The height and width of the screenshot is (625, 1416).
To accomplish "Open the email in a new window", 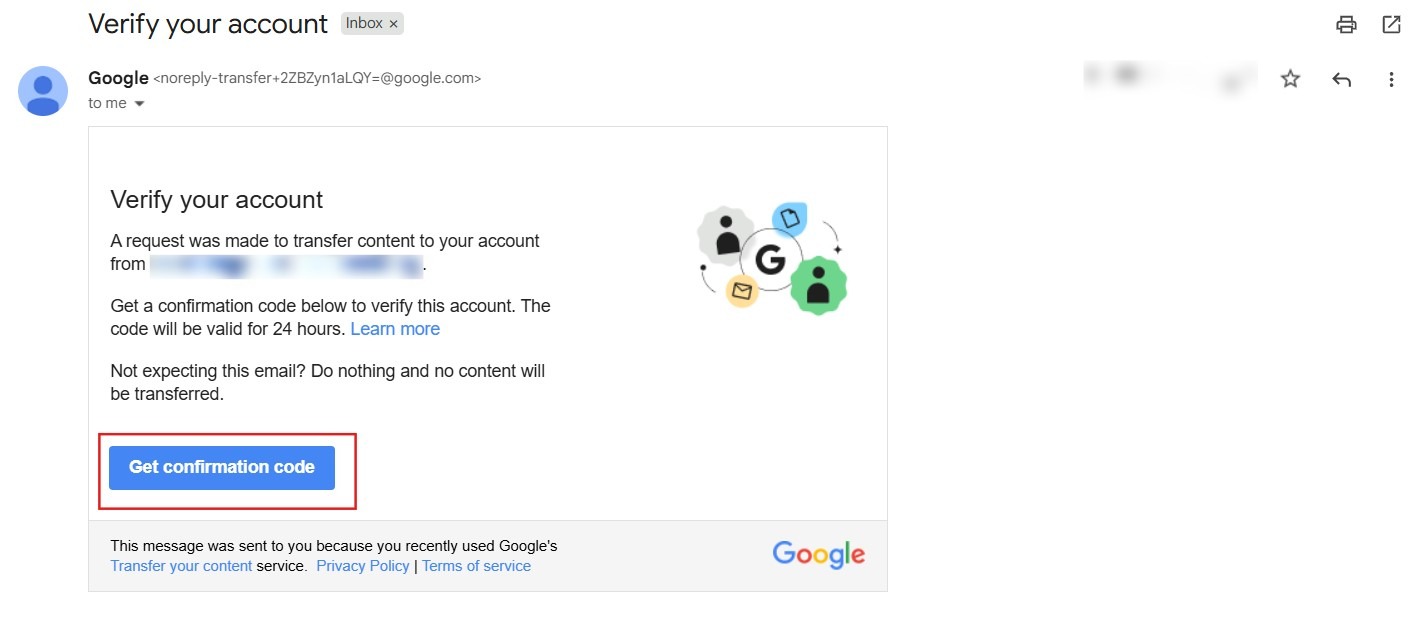I will (x=1391, y=25).
